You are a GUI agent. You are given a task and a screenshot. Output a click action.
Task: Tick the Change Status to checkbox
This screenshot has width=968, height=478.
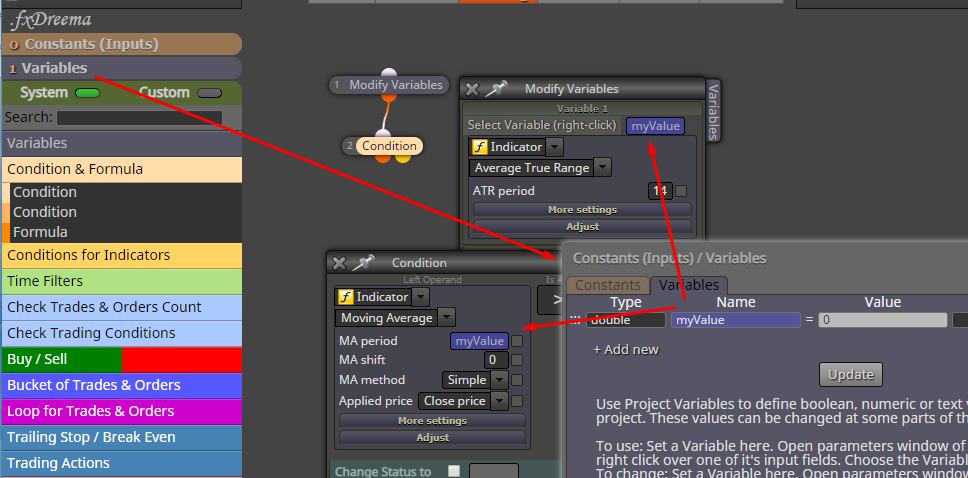pos(454,471)
